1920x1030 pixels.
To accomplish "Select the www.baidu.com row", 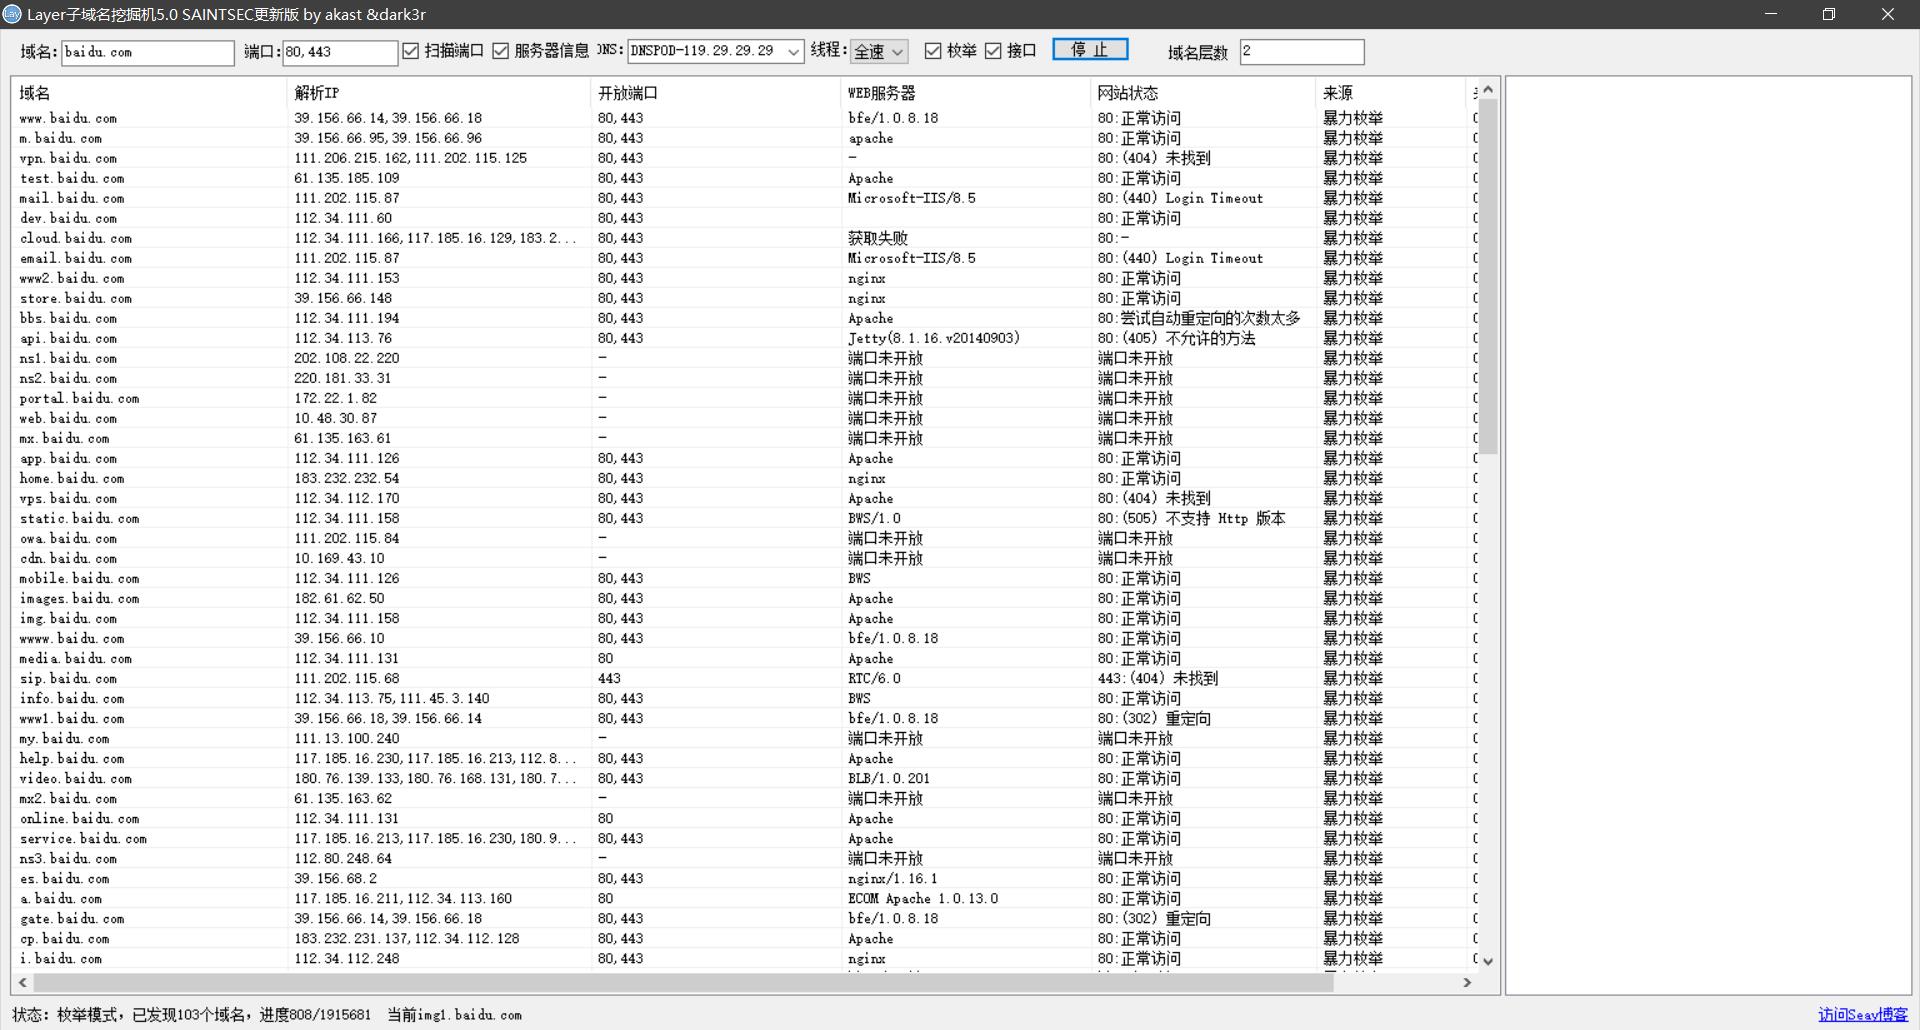I will [745, 118].
